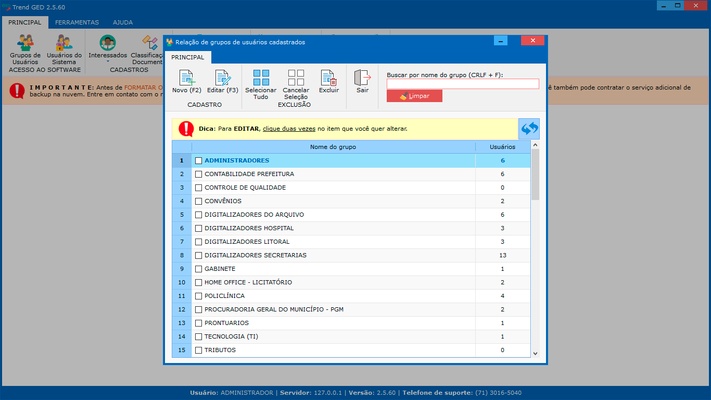This screenshot has width=711, height=400.
Task: Open the AJUDA tab
Action: tap(122, 21)
